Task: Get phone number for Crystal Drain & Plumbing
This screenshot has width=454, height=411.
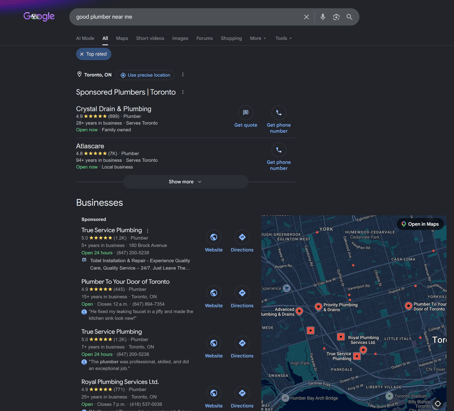Action: 279,120
